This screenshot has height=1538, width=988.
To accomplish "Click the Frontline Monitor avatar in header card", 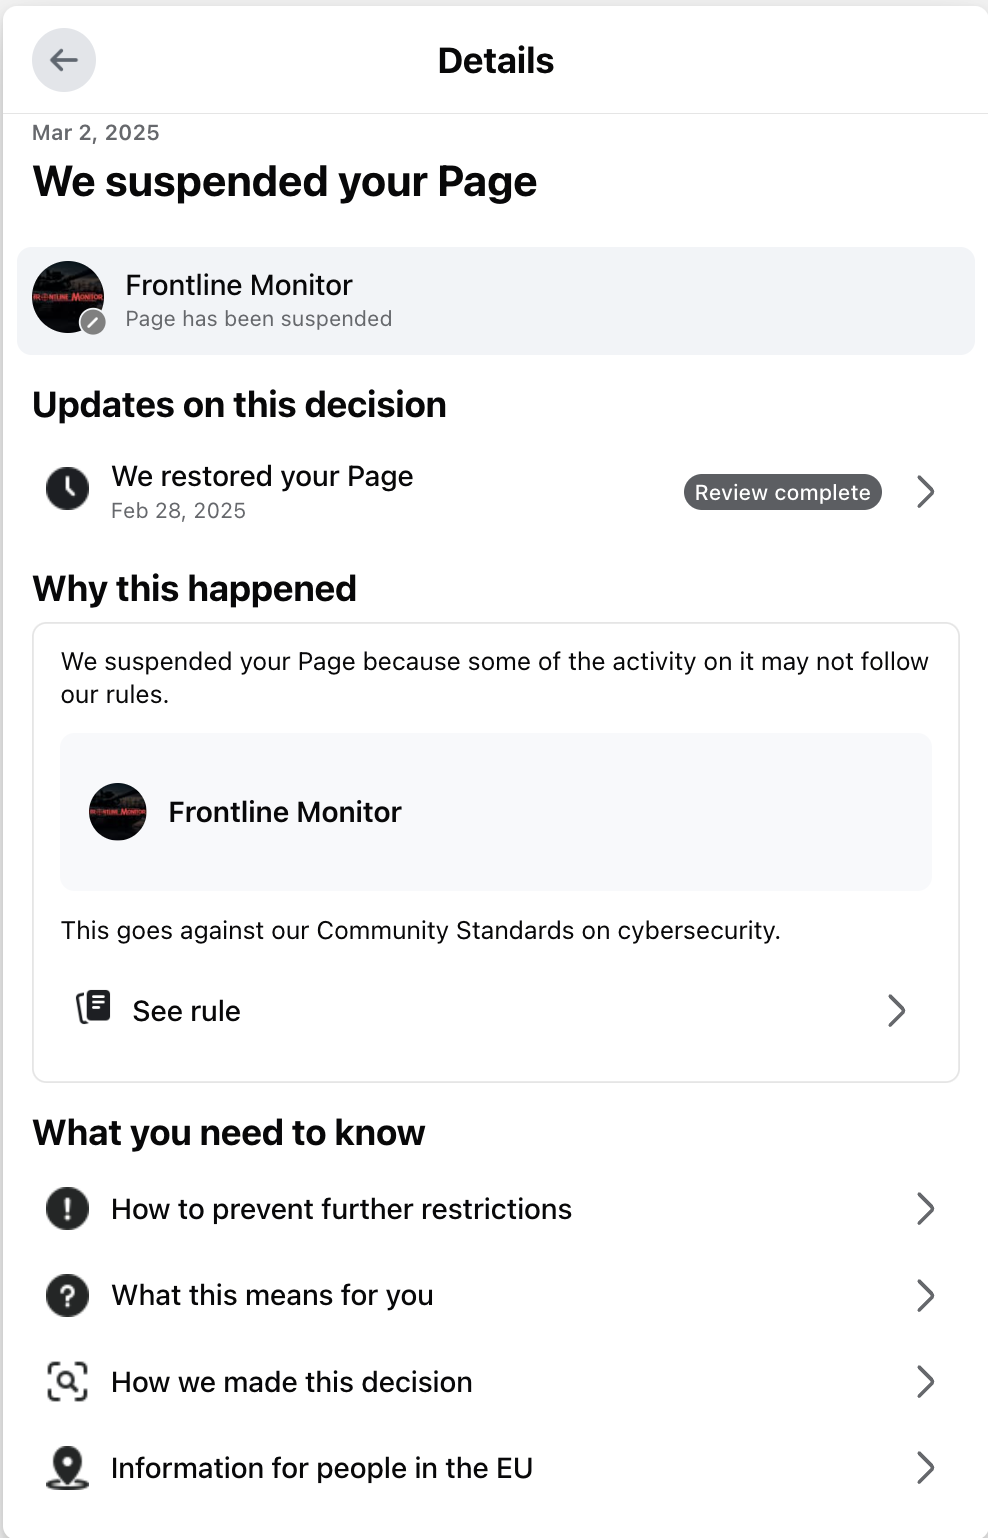I will tap(68, 297).
